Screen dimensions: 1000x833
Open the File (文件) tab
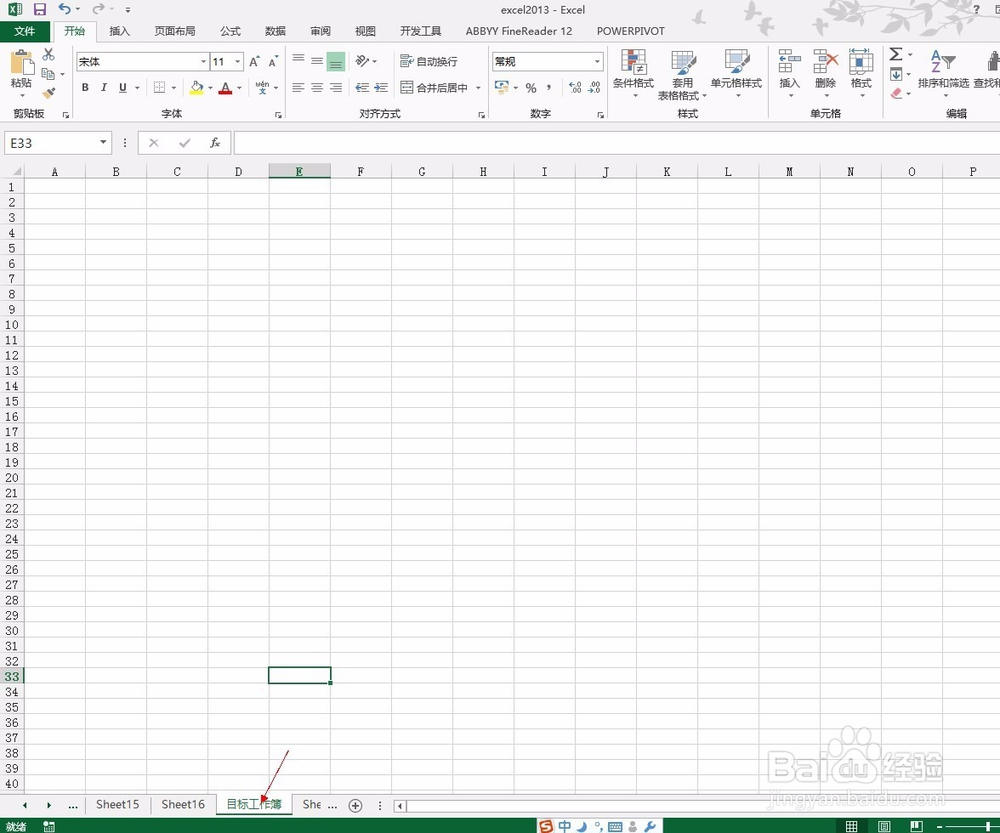pyautogui.click(x=24, y=31)
